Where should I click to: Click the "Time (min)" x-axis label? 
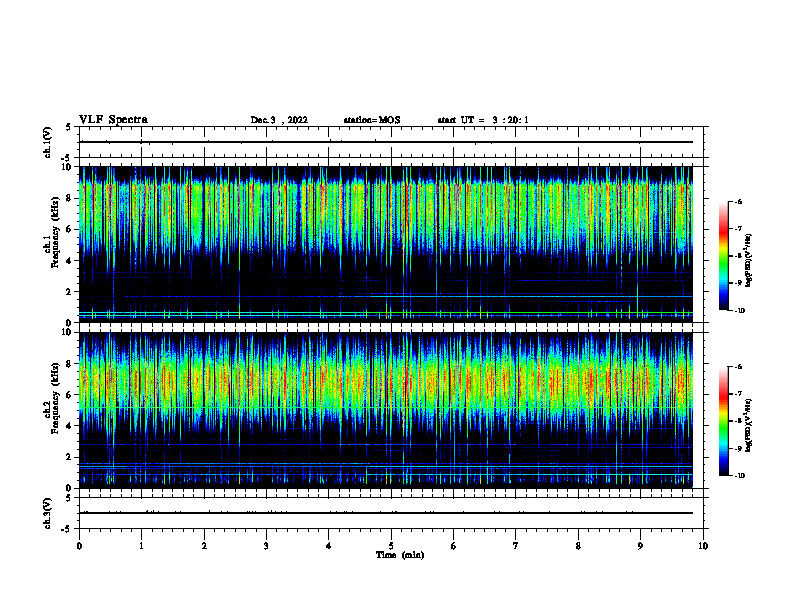pos(400,555)
